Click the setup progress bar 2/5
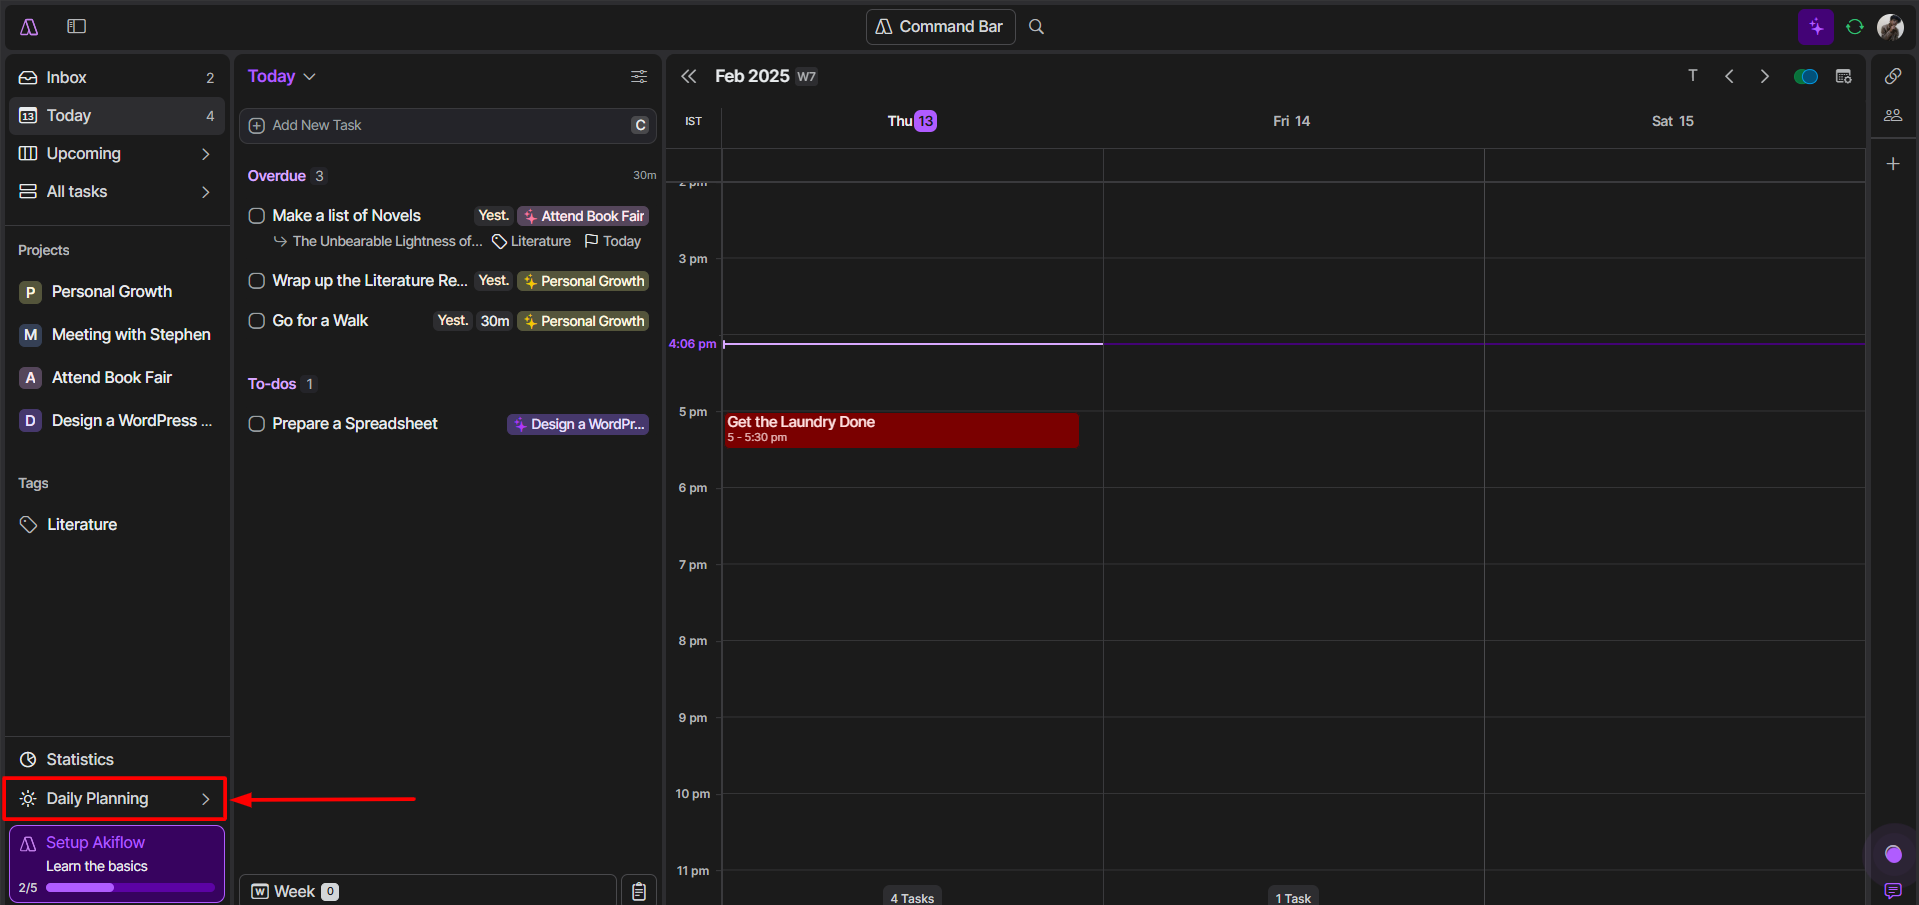The height and width of the screenshot is (905, 1919). [x=130, y=888]
